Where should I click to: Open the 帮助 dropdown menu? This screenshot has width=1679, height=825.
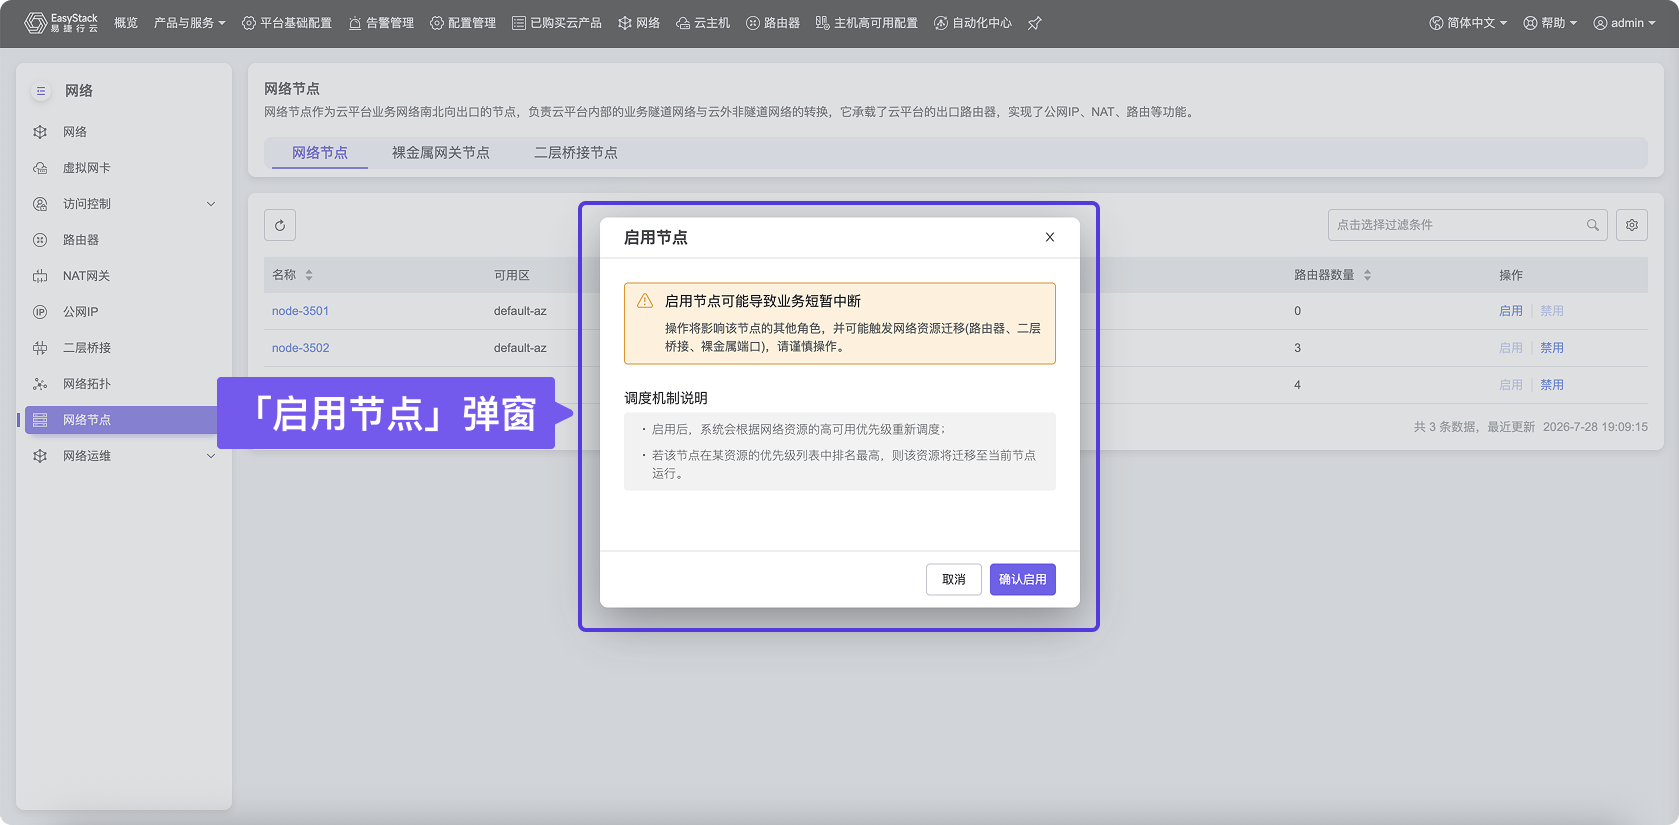(1550, 23)
